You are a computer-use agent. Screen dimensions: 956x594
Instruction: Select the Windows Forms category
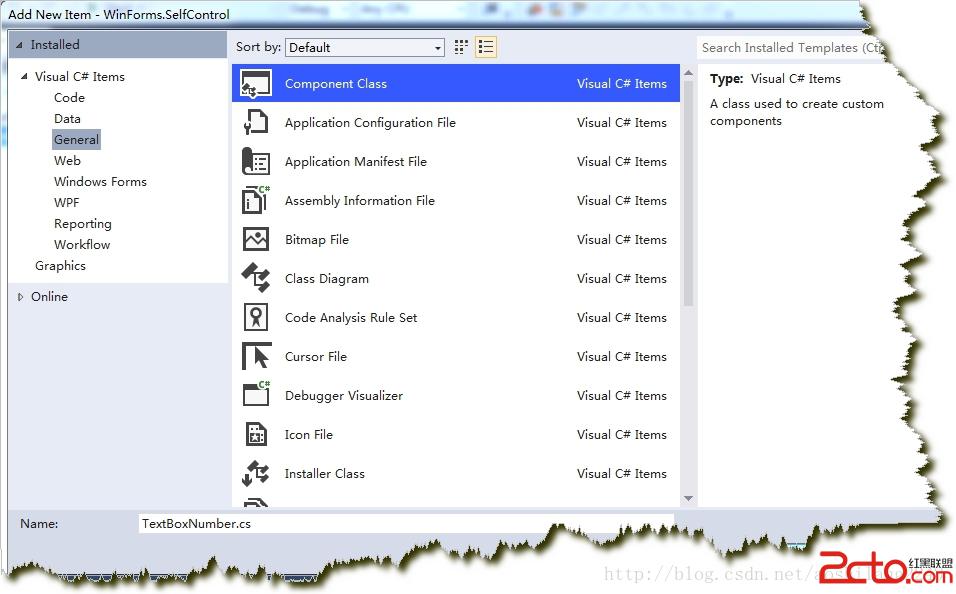click(100, 182)
